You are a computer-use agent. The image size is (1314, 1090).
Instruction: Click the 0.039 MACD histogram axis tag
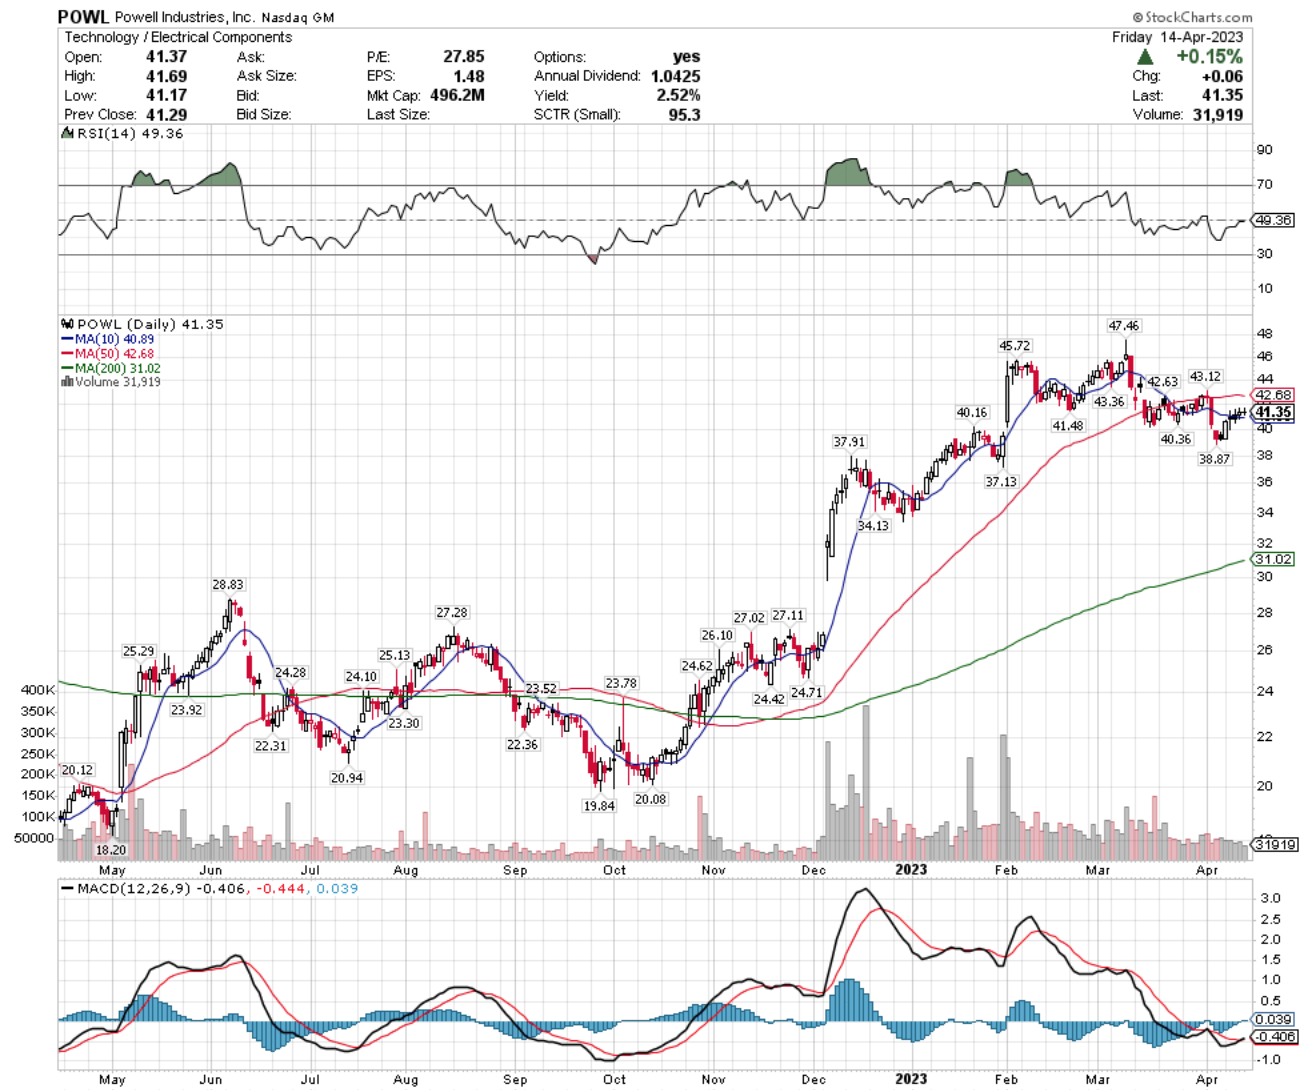[1273, 1020]
